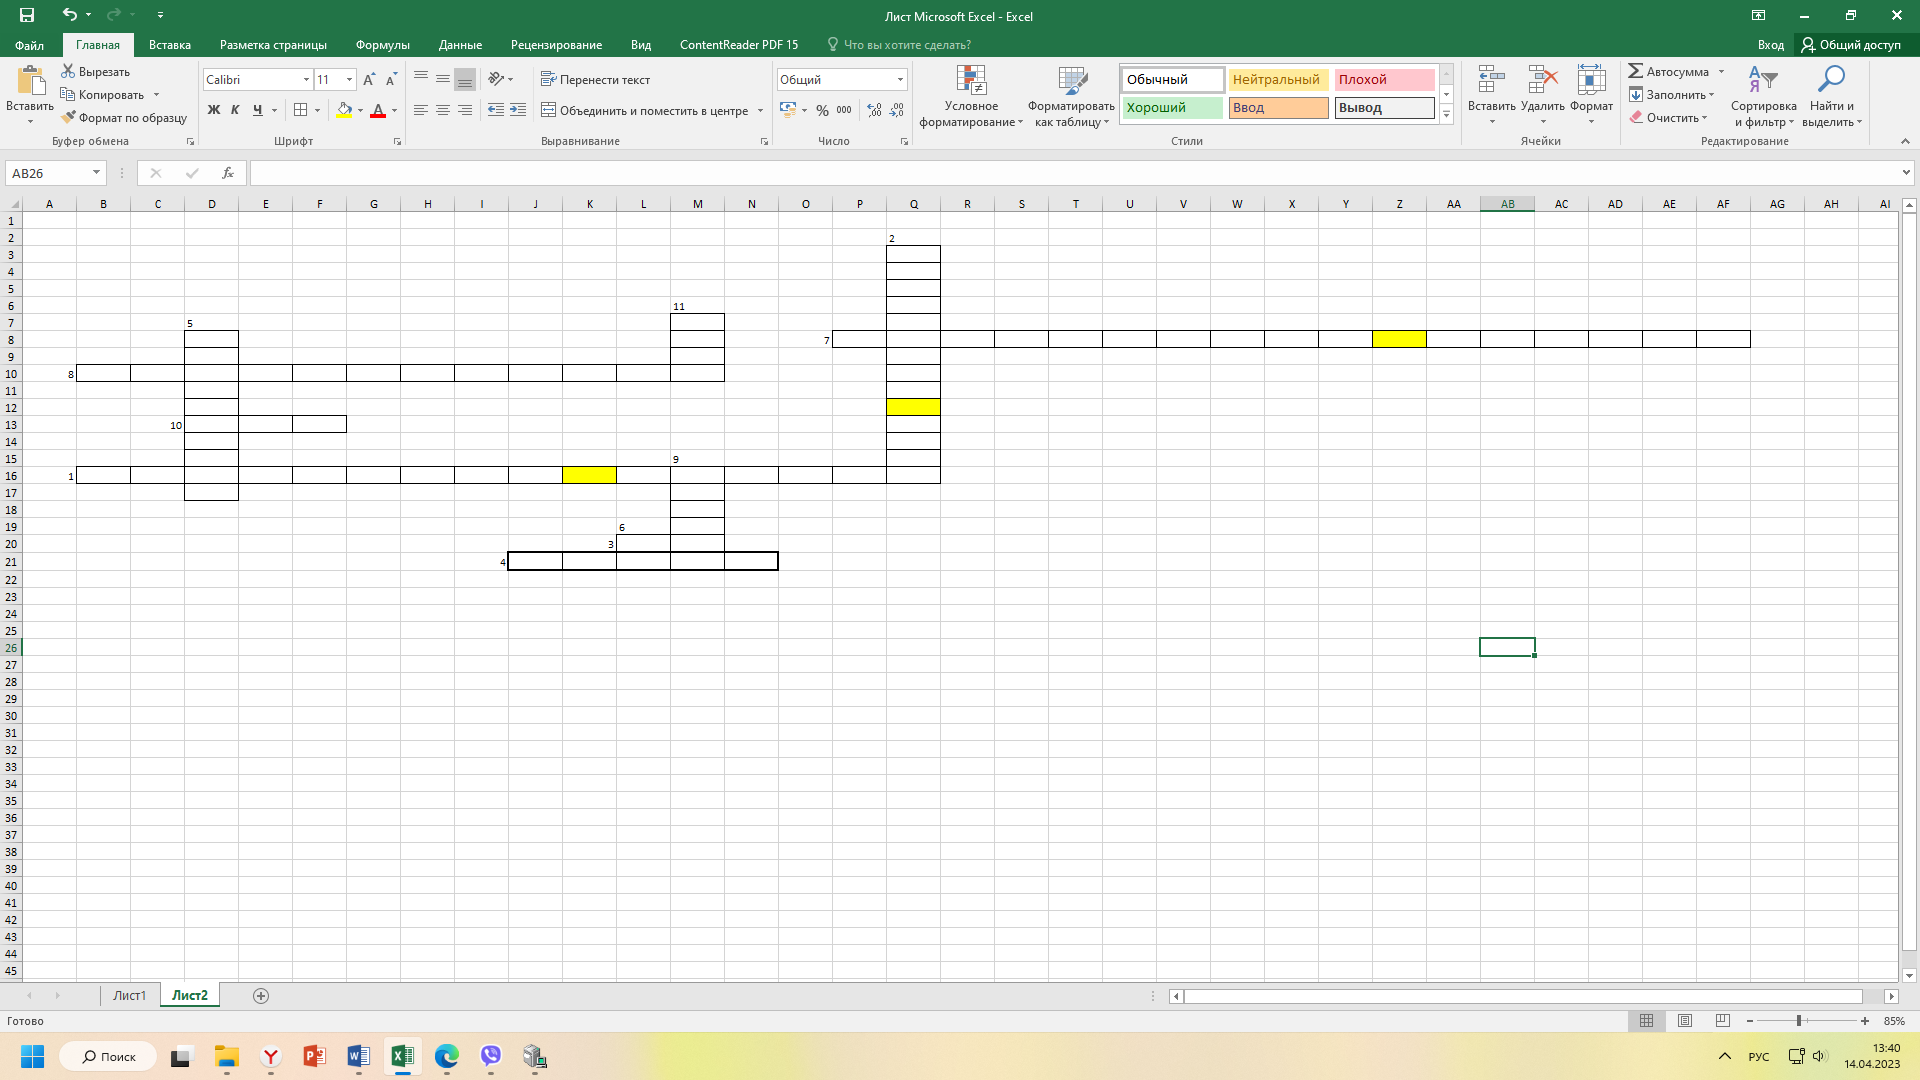Click the Paste (Вставить) clipboard icon
Image resolution: width=1920 pixels, height=1080 pixels.
tap(30, 81)
